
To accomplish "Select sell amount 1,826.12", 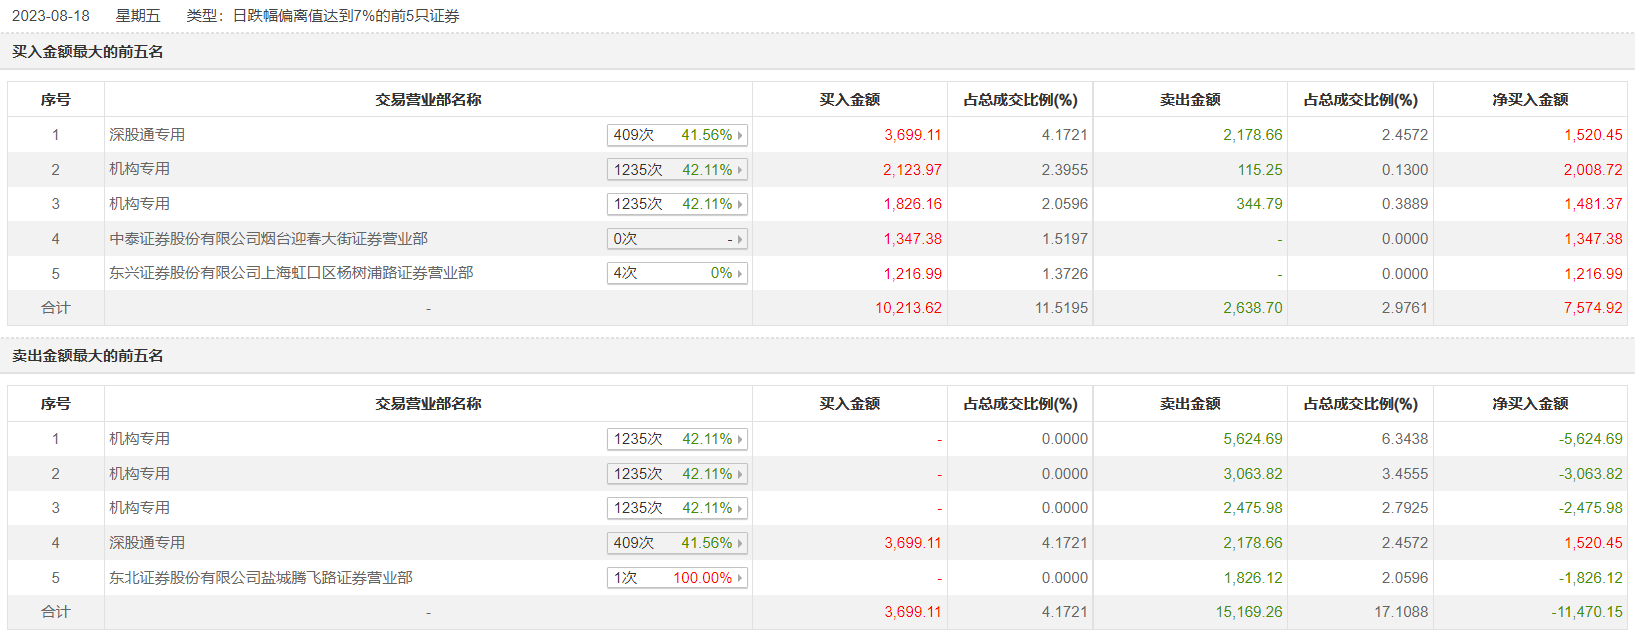I will click(1252, 578).
